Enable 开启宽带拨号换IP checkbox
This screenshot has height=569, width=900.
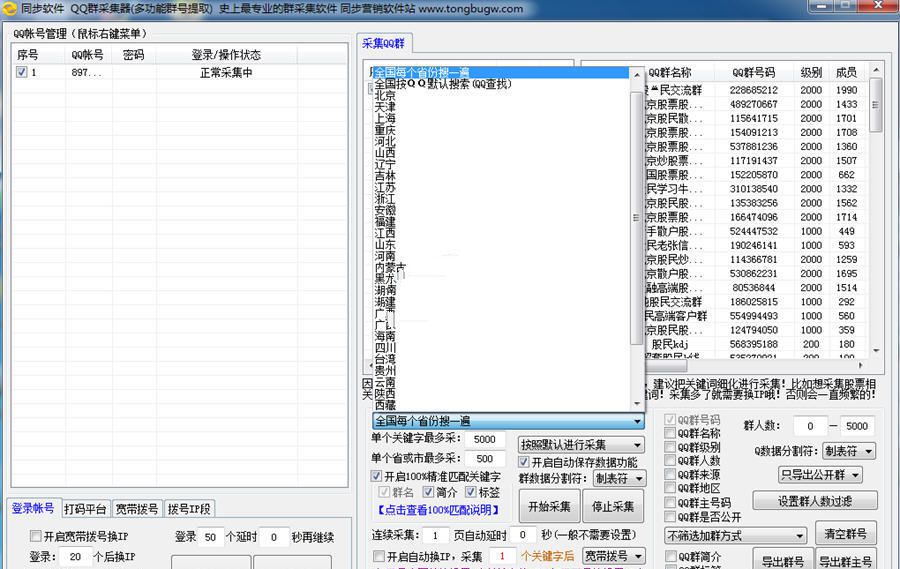tap(36, 536)
